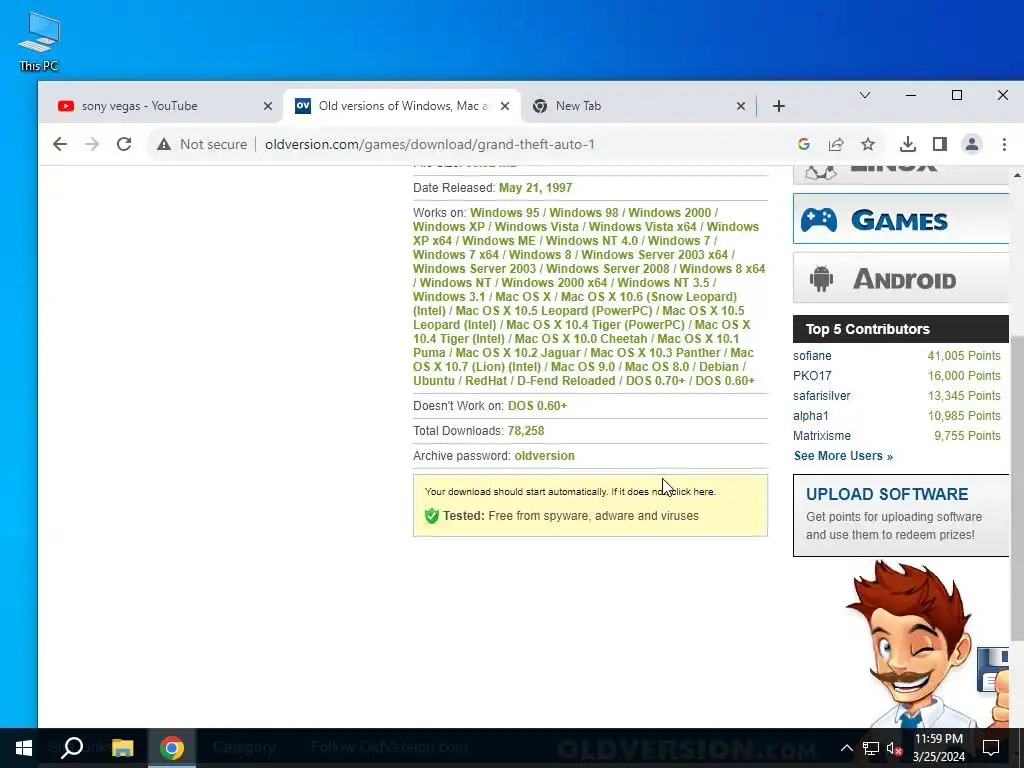This screenshot has height=768, width=1024.
Task: Open the notification center icon
Action: (991, 748)
